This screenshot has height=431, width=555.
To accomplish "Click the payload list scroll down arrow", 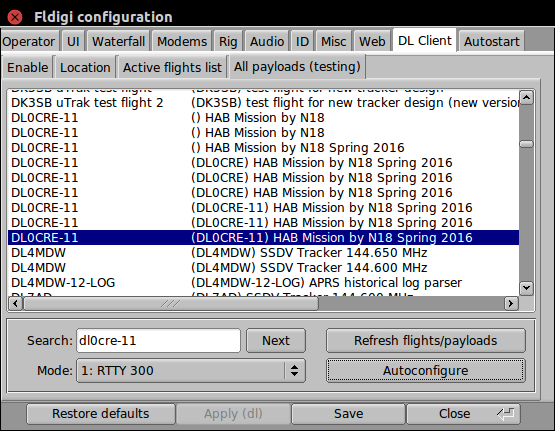I will [527, 288].
